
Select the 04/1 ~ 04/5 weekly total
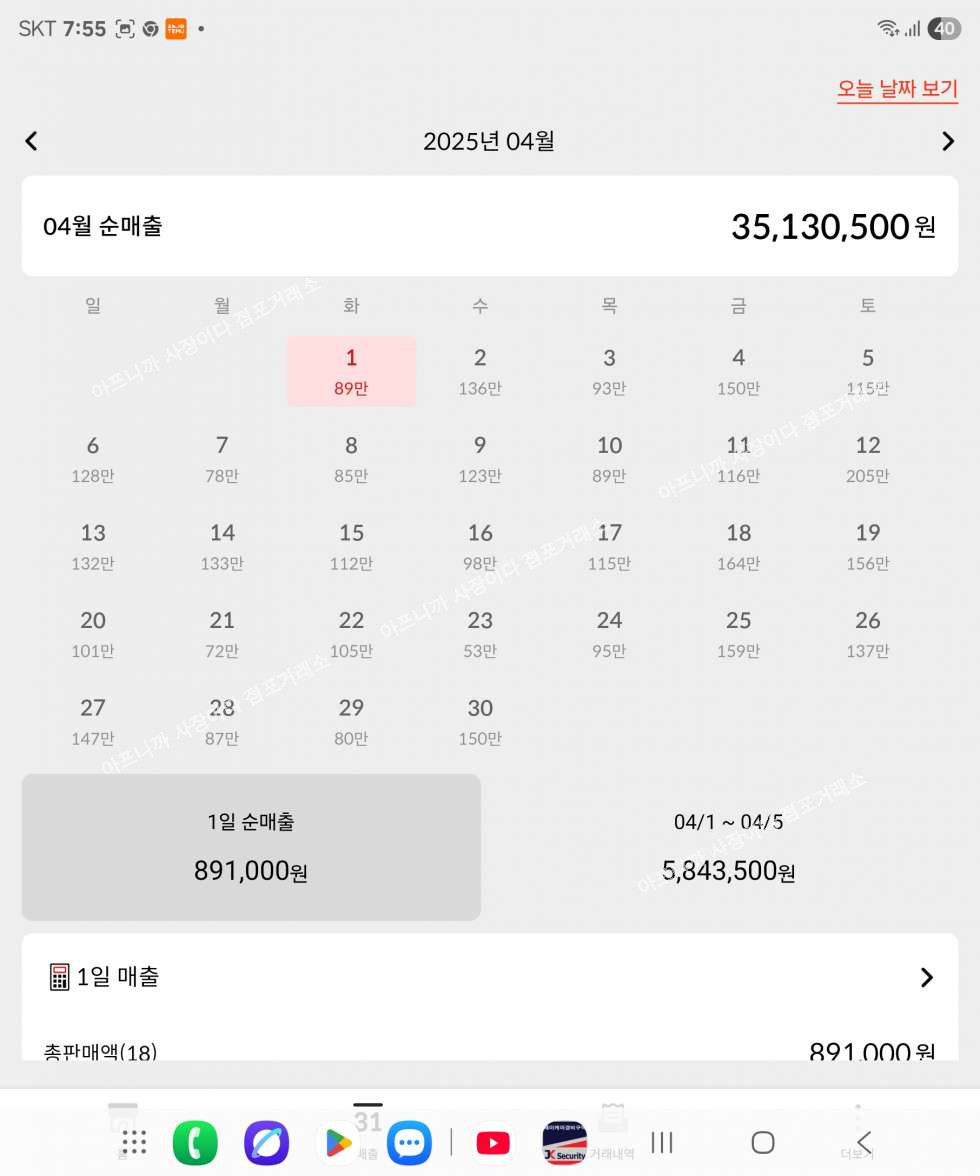pyautogui.click(x=728, y=847)
